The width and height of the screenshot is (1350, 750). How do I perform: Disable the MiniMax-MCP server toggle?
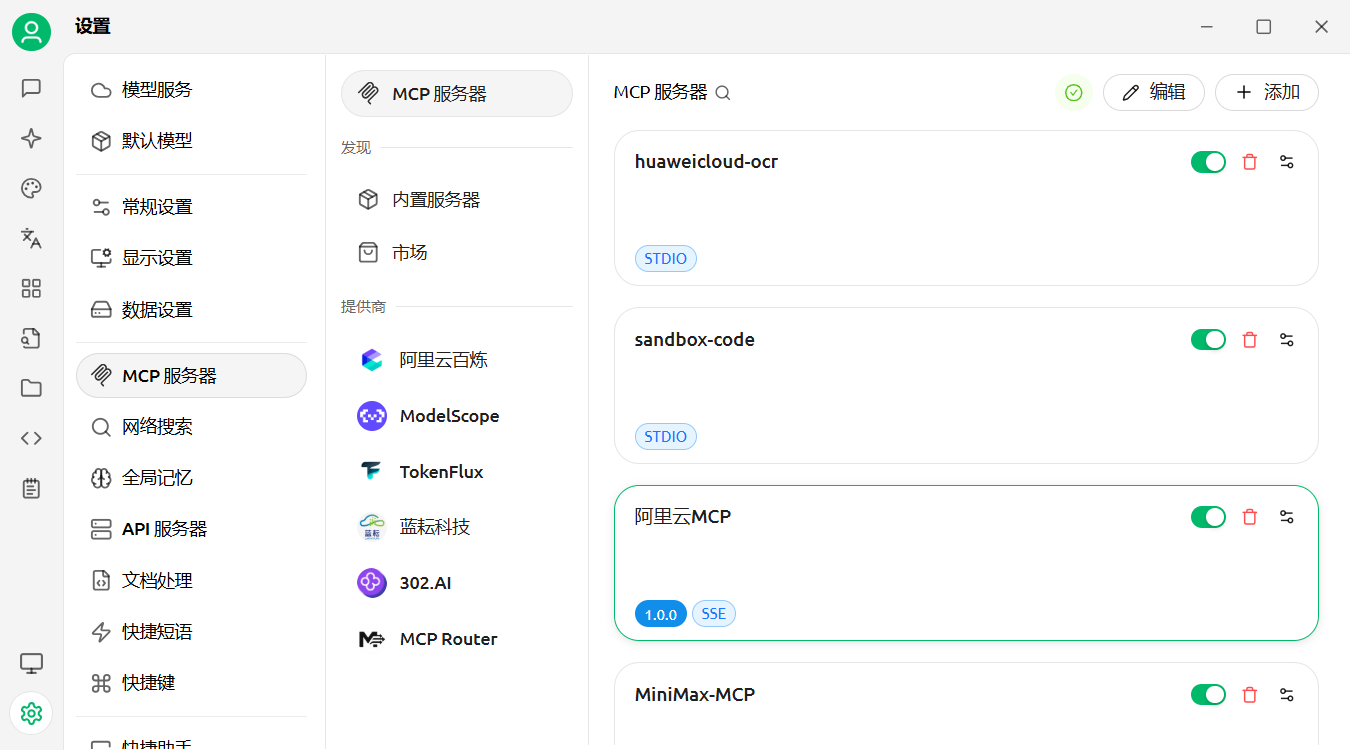pyautogui.click(x=1208, y=694)
